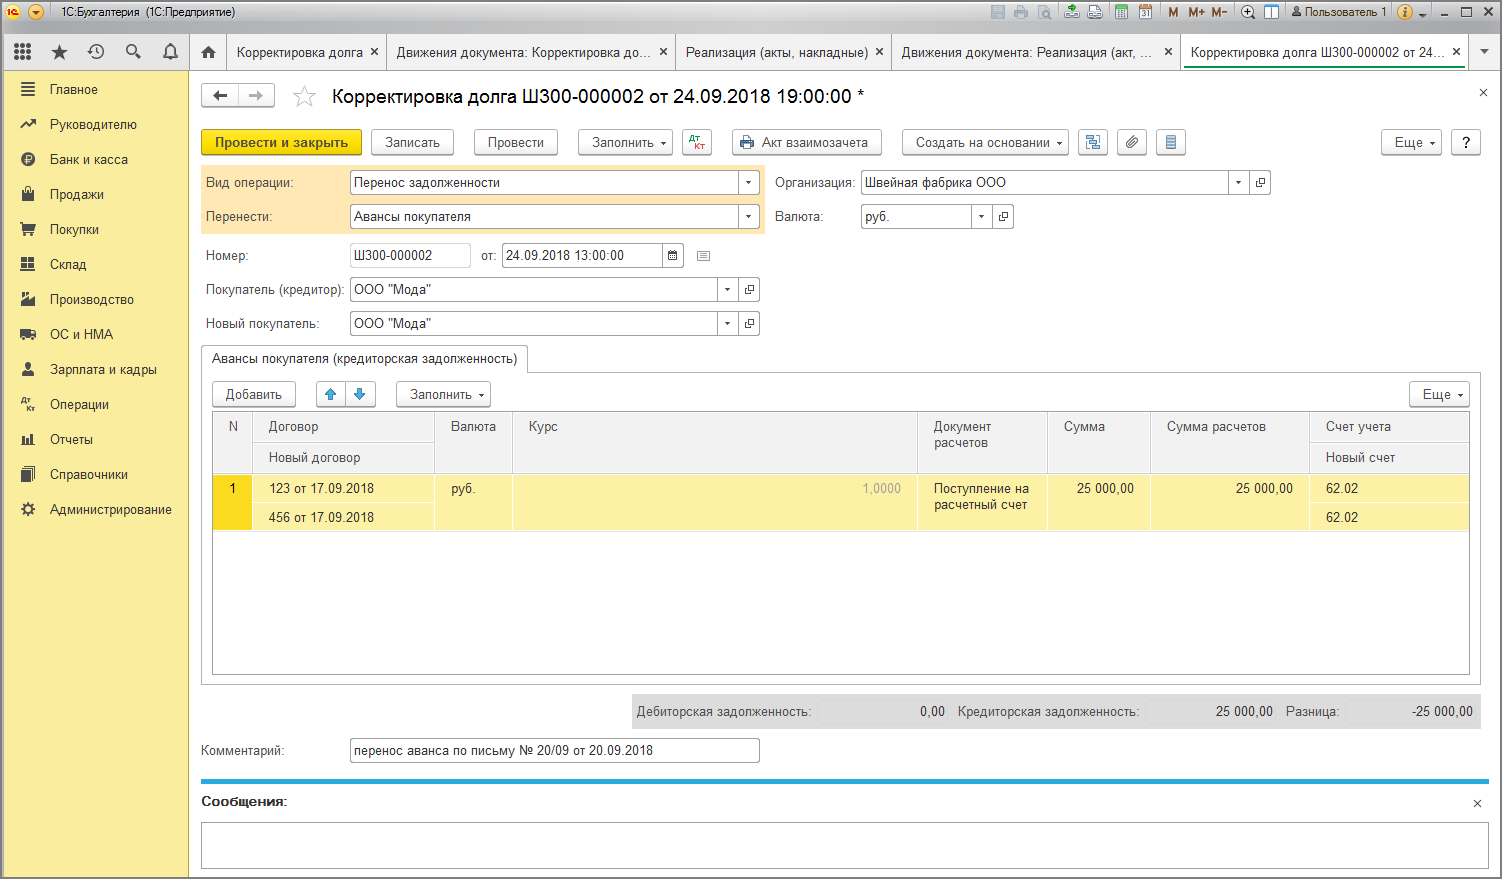Open the Продажи section
This screenshot has height=879, width=1502.
click(x=77, y=194)
